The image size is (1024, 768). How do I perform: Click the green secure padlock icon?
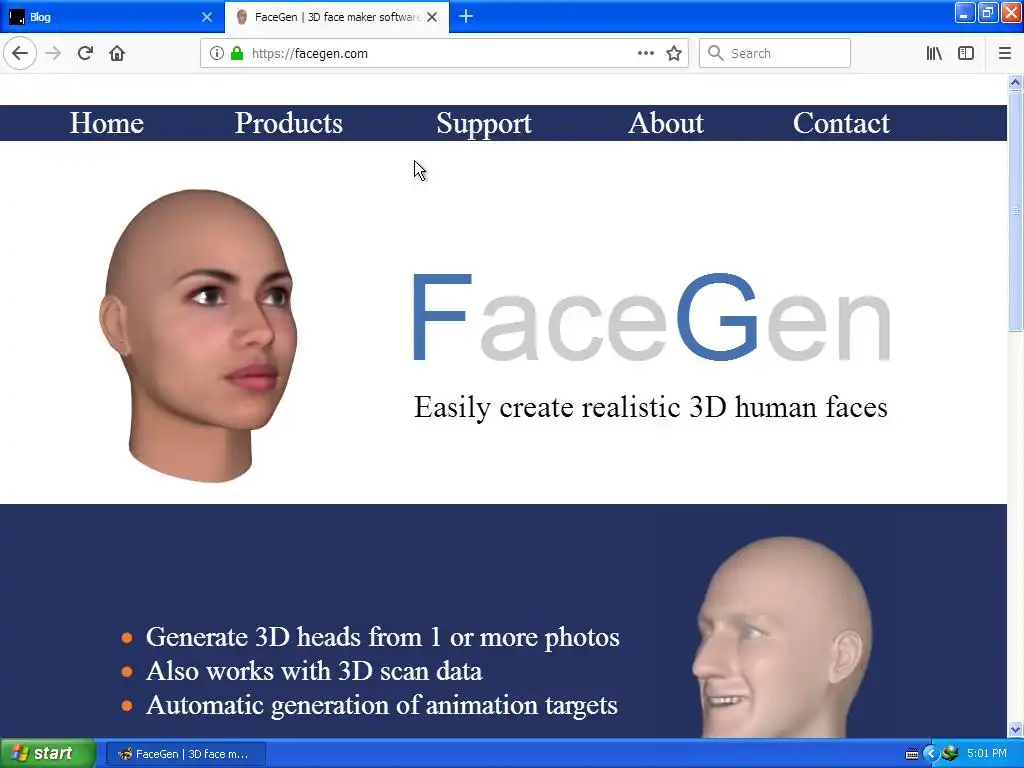tap(237, 54)
